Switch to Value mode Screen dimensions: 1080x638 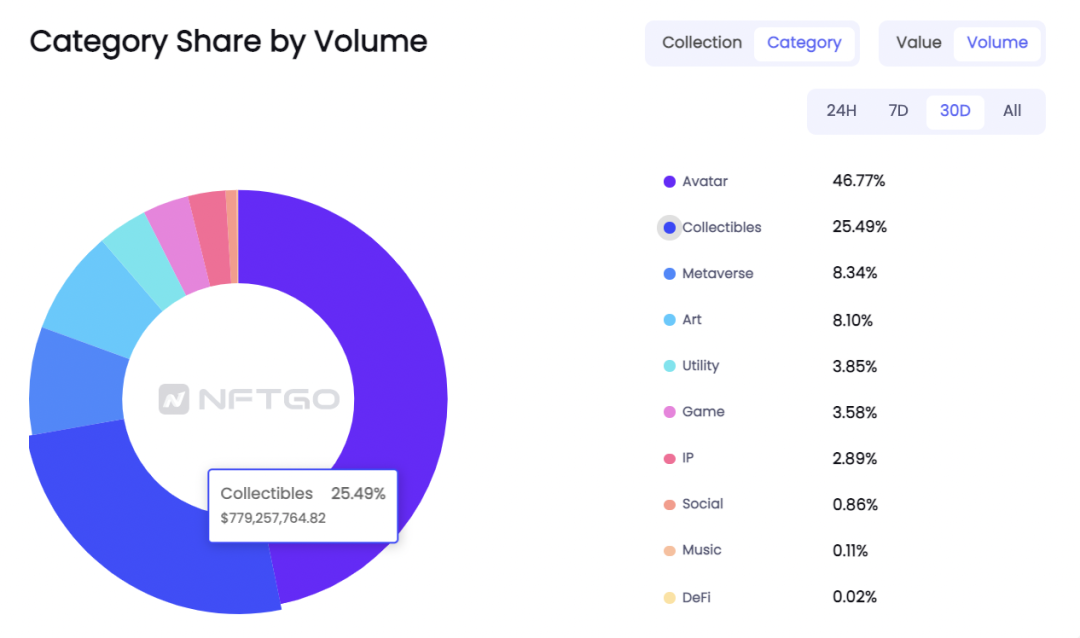click(918, 43)
